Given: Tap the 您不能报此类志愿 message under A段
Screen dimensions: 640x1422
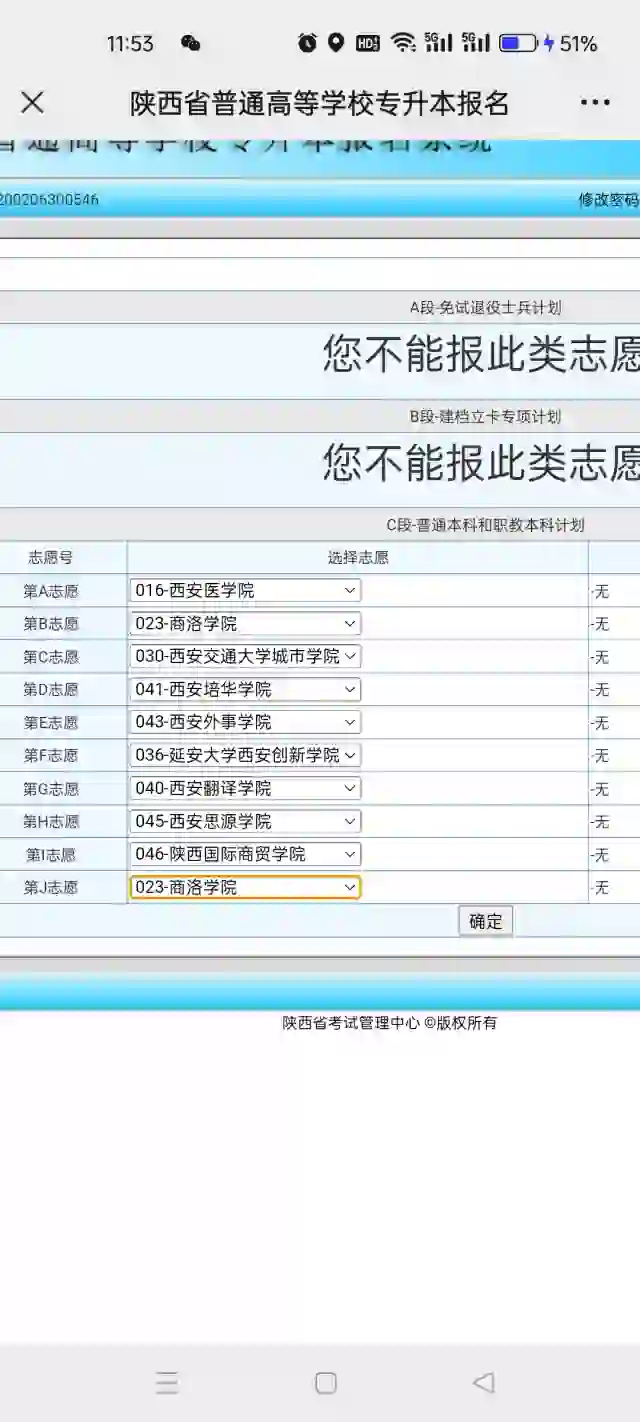Looking at the screenshot, I should [481, 354].
